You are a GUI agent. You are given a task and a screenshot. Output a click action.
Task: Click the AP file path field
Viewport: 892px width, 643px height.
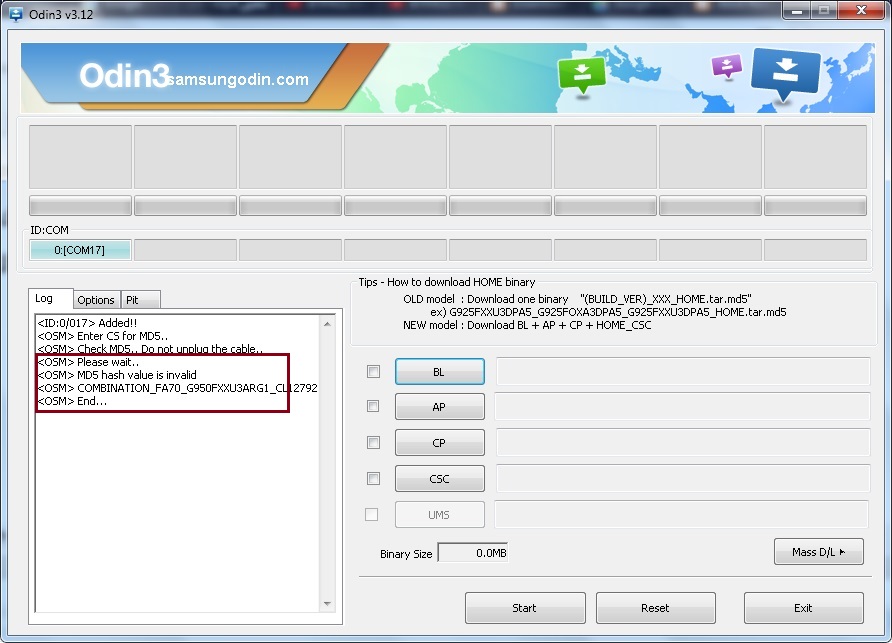pyautogui.click(x=683, y=407)
